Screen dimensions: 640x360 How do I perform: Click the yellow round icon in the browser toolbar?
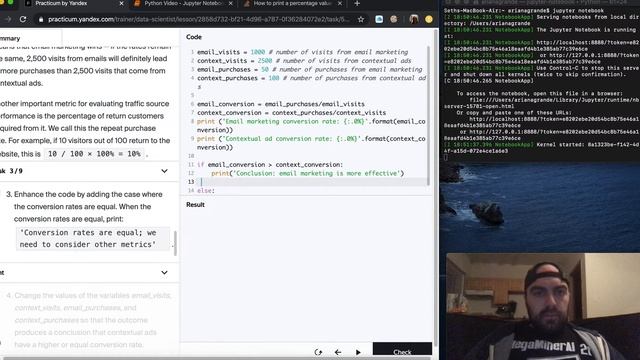(x=429, y=19)
